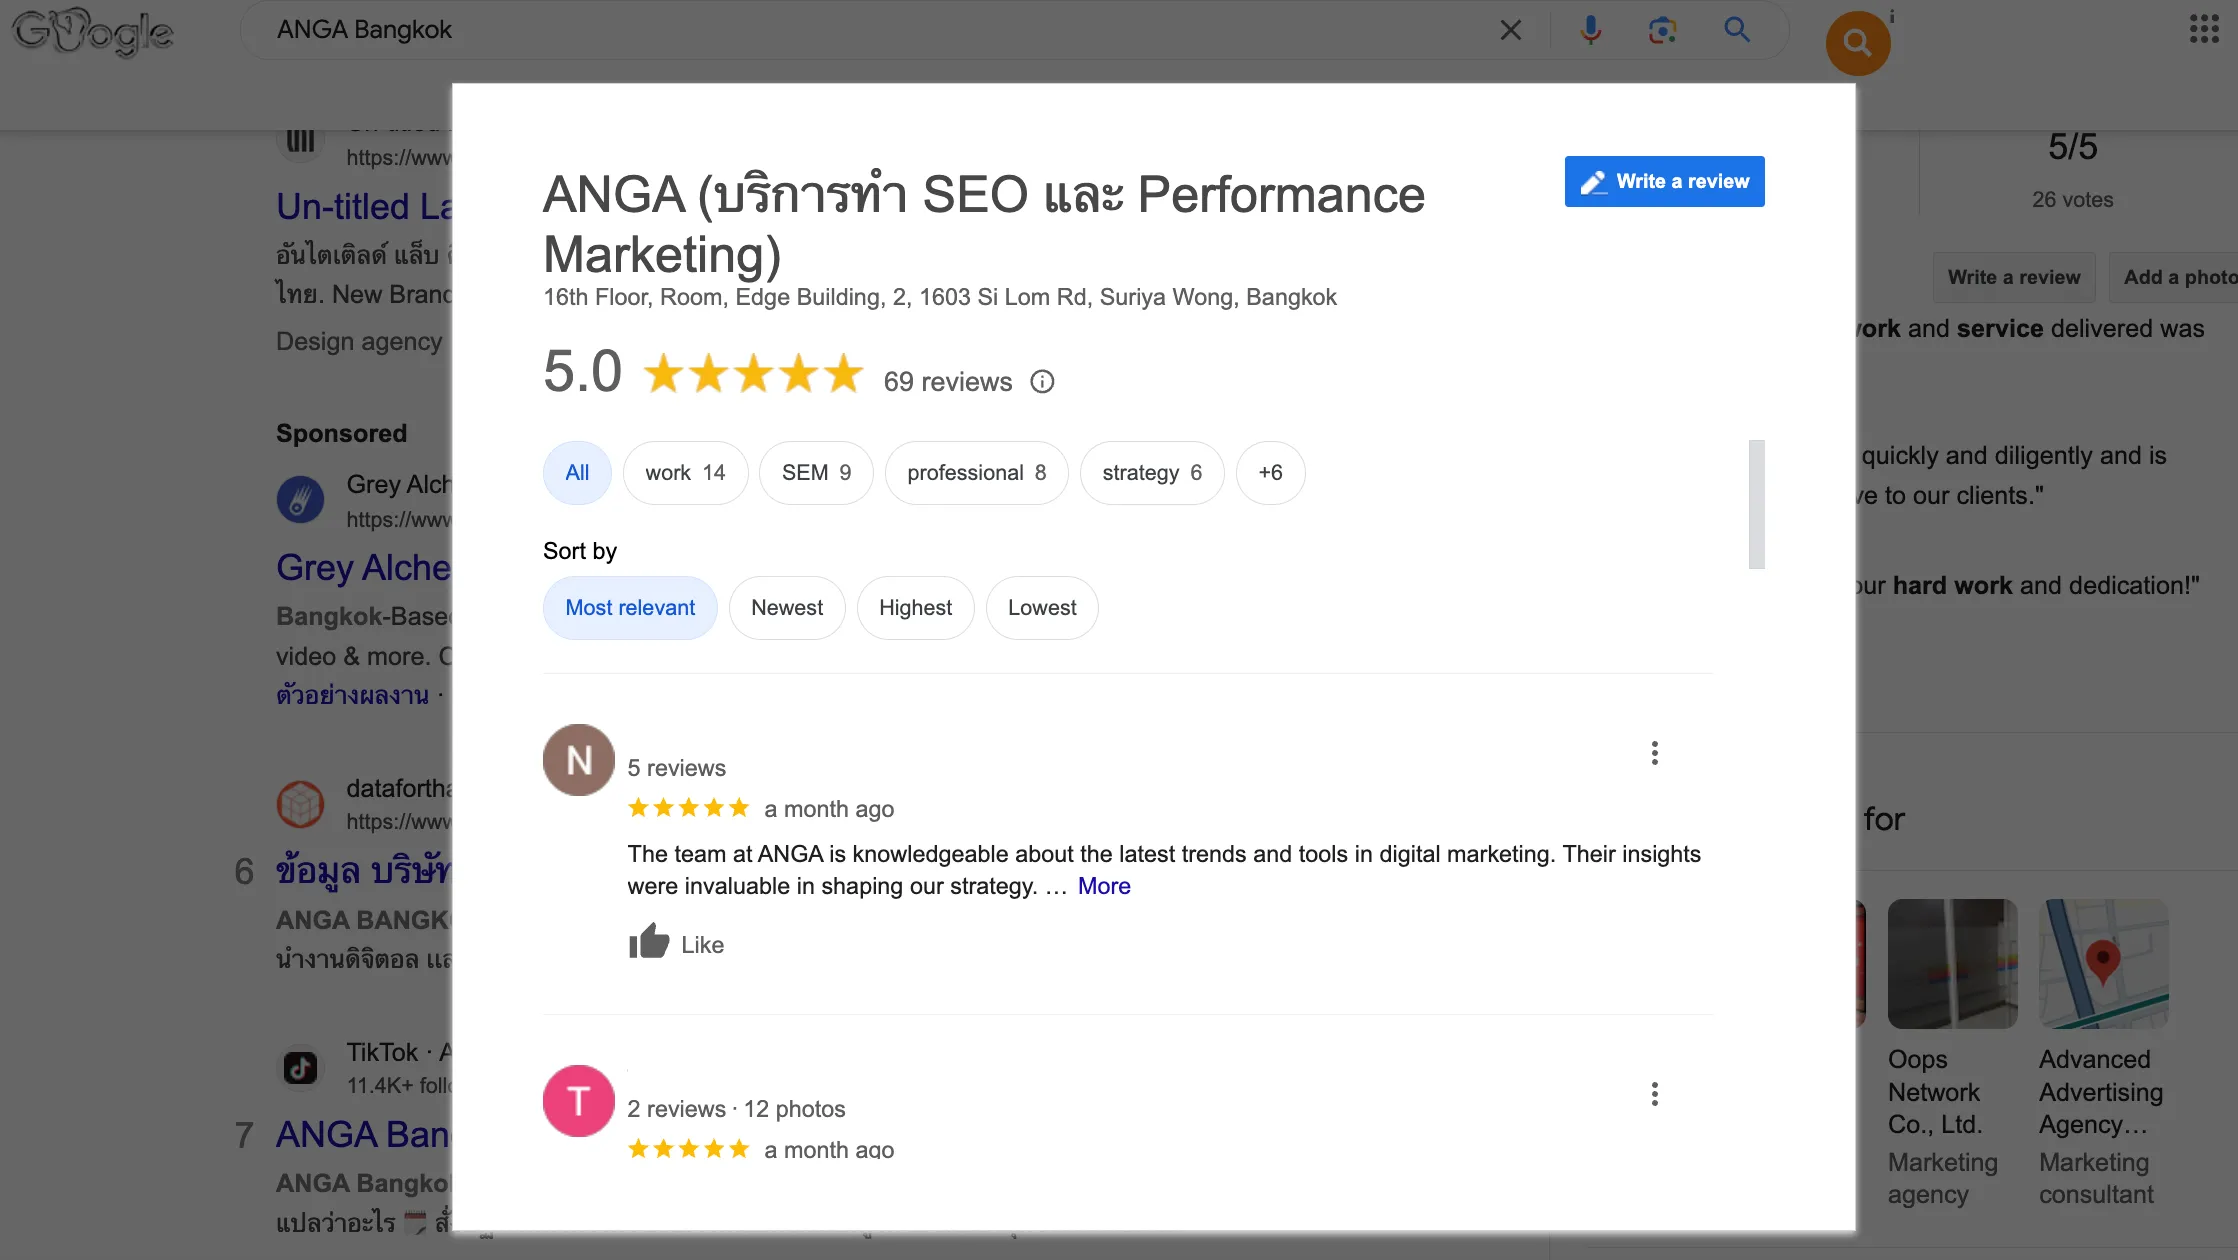Like the review by reviewer N
This screenshot has height=1260, width=2238.
click(x=676, y=944)
